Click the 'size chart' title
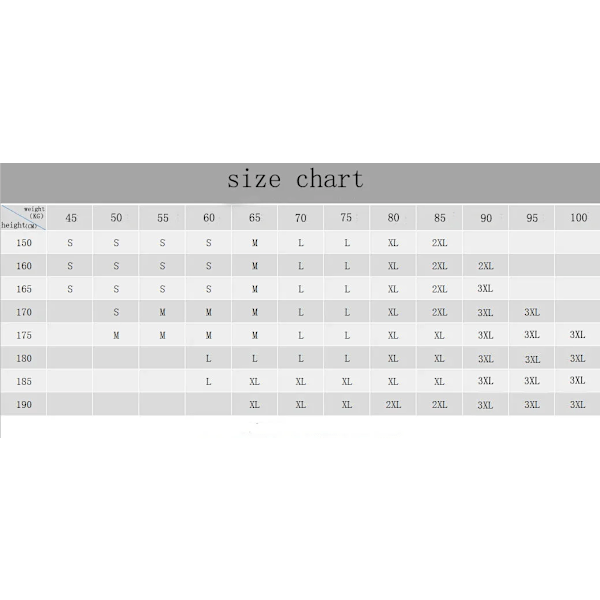The height and width of the screenshot is (600, 600). coord(294,180)
